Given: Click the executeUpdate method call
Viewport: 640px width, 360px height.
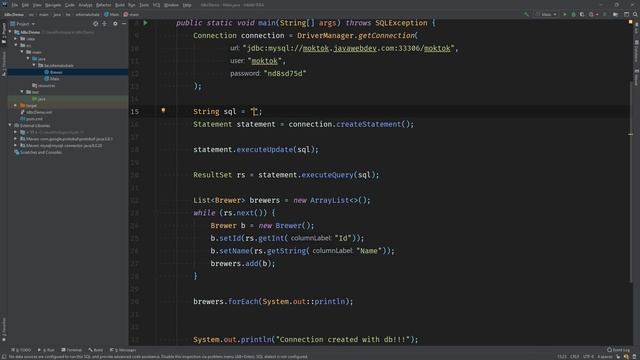Looking at the screenshot, I should click(264, 149).
